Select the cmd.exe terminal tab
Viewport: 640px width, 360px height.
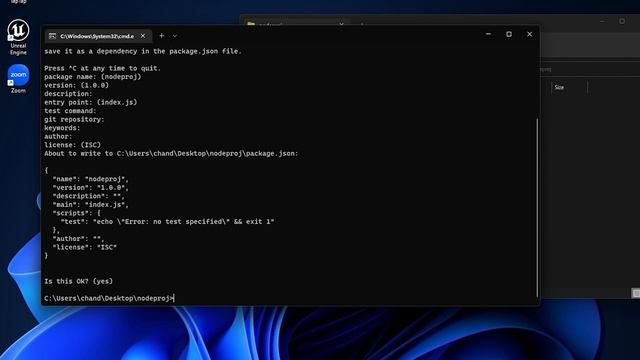(x=98, y=36)
